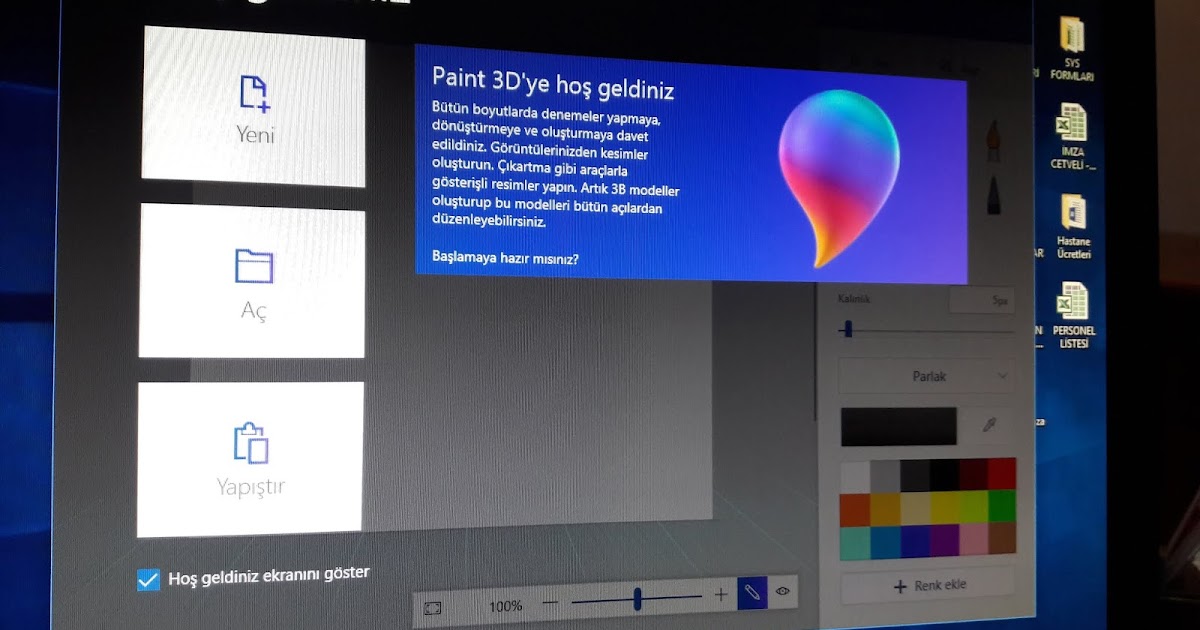
Task: Select the bright red color swatch
Action: 1002,473
